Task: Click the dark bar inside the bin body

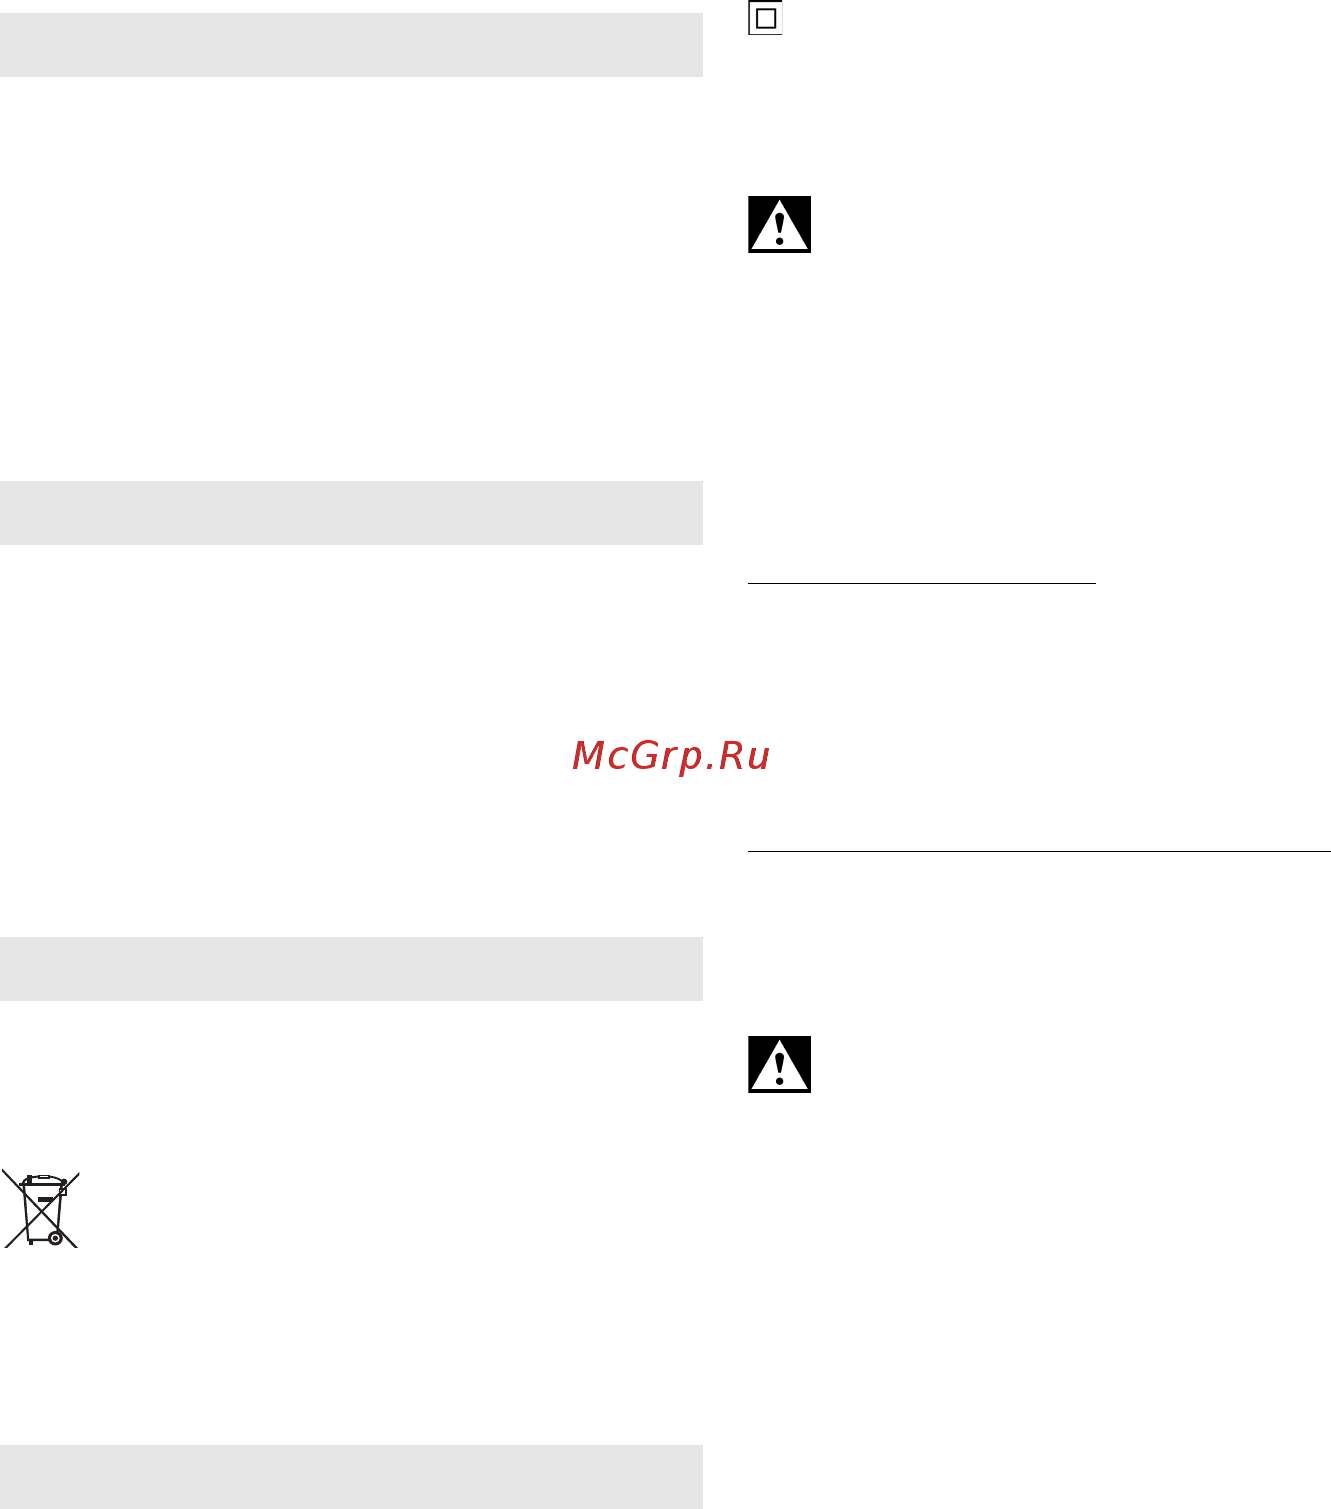Action: click(45, 1198)
